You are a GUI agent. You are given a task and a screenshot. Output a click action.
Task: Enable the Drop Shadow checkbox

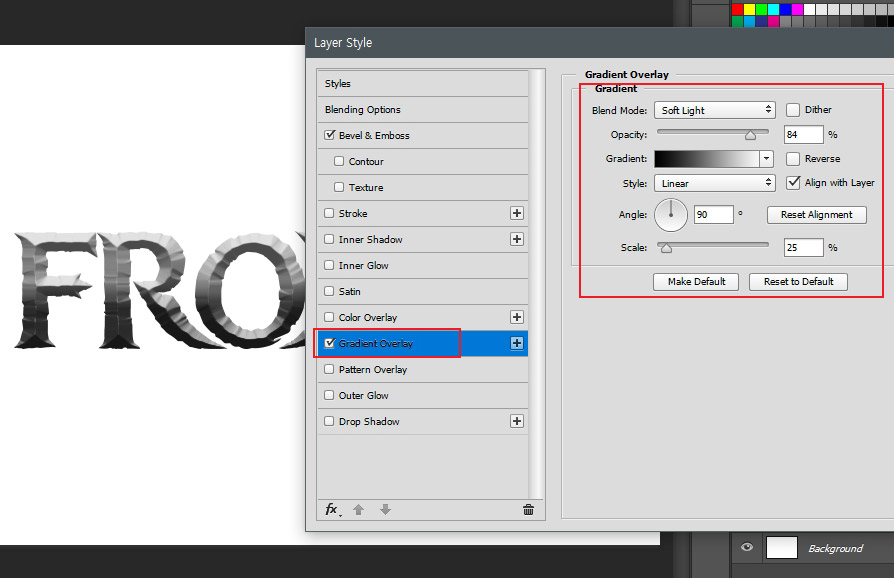[329, 421]
